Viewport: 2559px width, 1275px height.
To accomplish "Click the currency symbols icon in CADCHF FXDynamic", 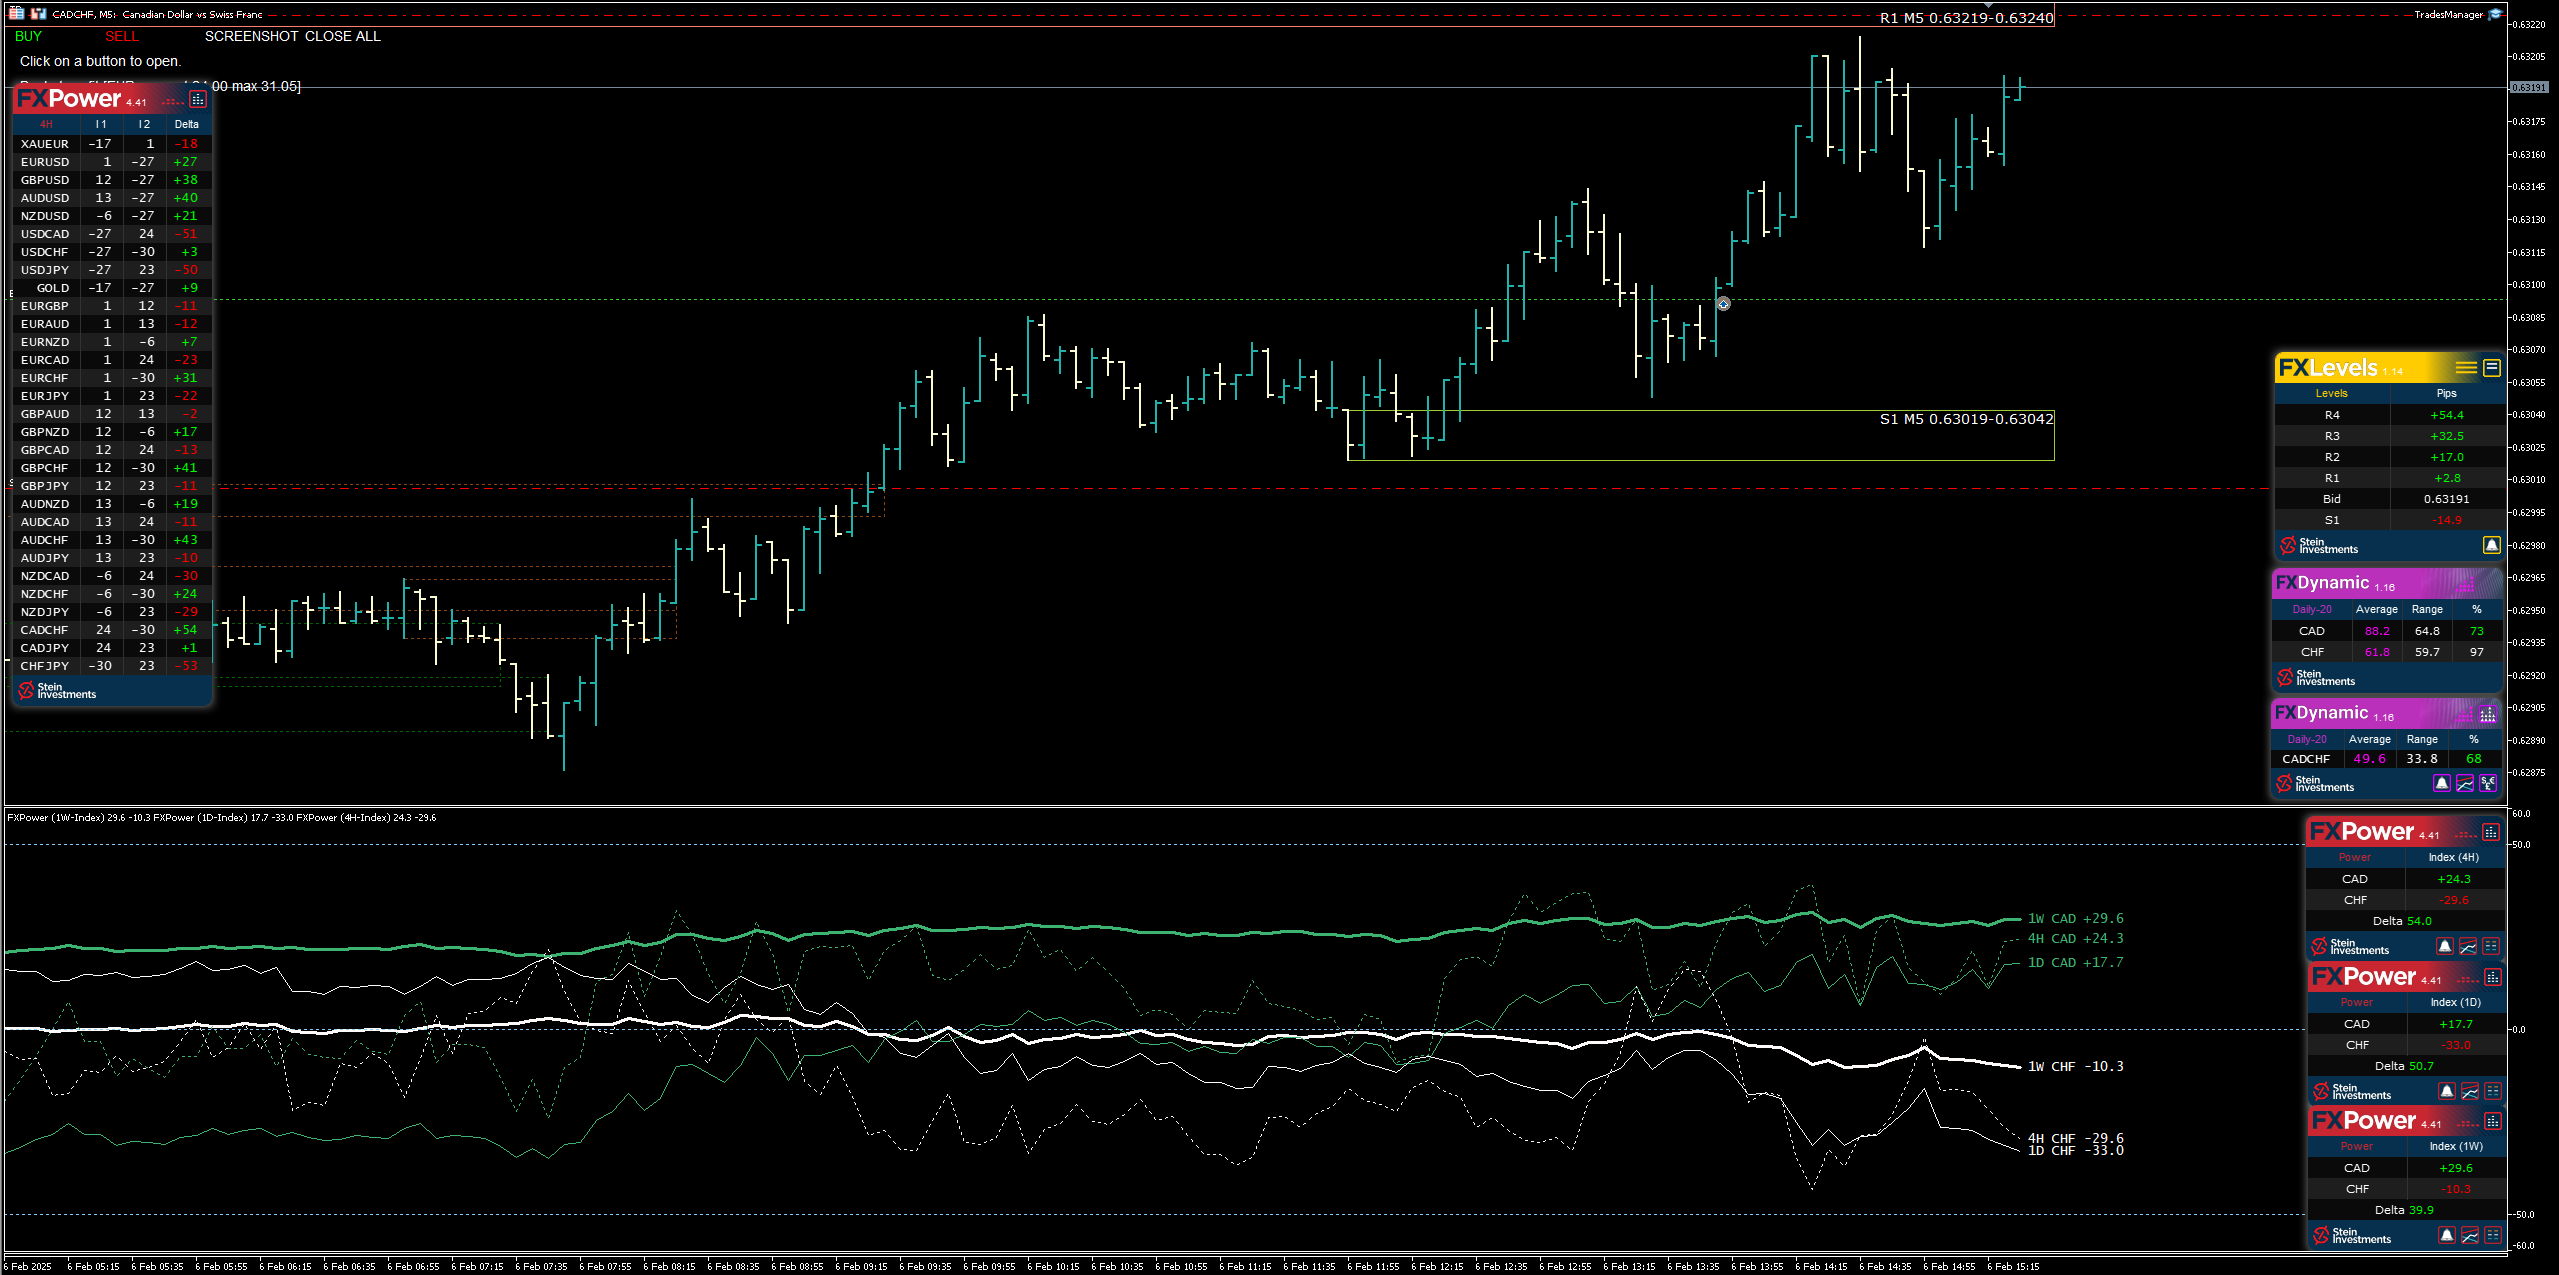I will coord(2488,783).
